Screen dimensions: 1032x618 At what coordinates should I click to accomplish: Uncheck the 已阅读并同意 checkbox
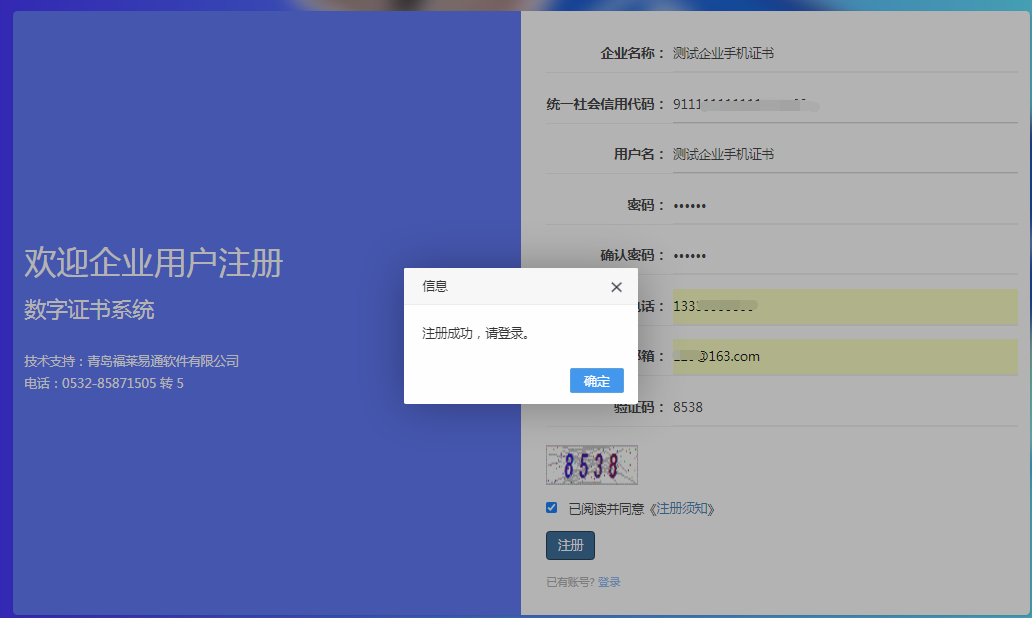click(x=552, y=508)
